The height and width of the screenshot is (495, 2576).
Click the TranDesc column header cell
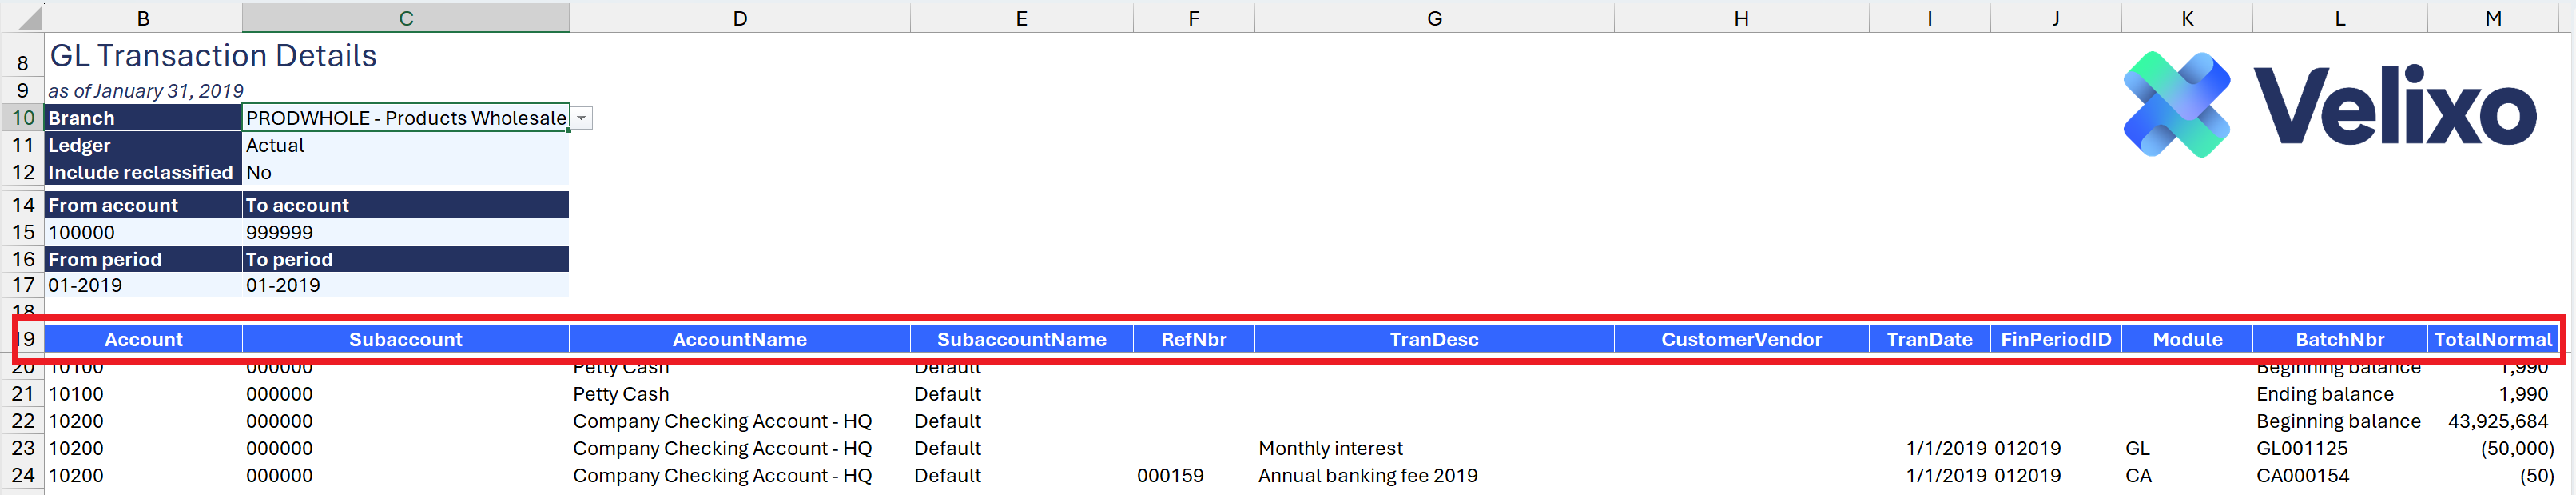[1433, 339]
